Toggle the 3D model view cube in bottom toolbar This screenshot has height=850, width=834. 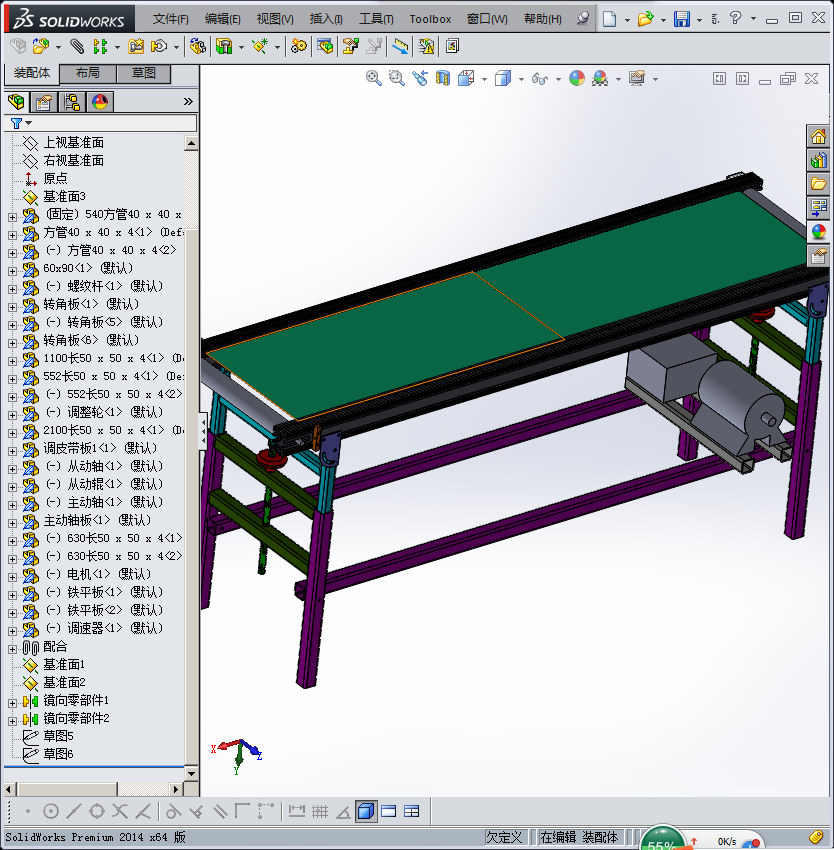tap(366, 811)
